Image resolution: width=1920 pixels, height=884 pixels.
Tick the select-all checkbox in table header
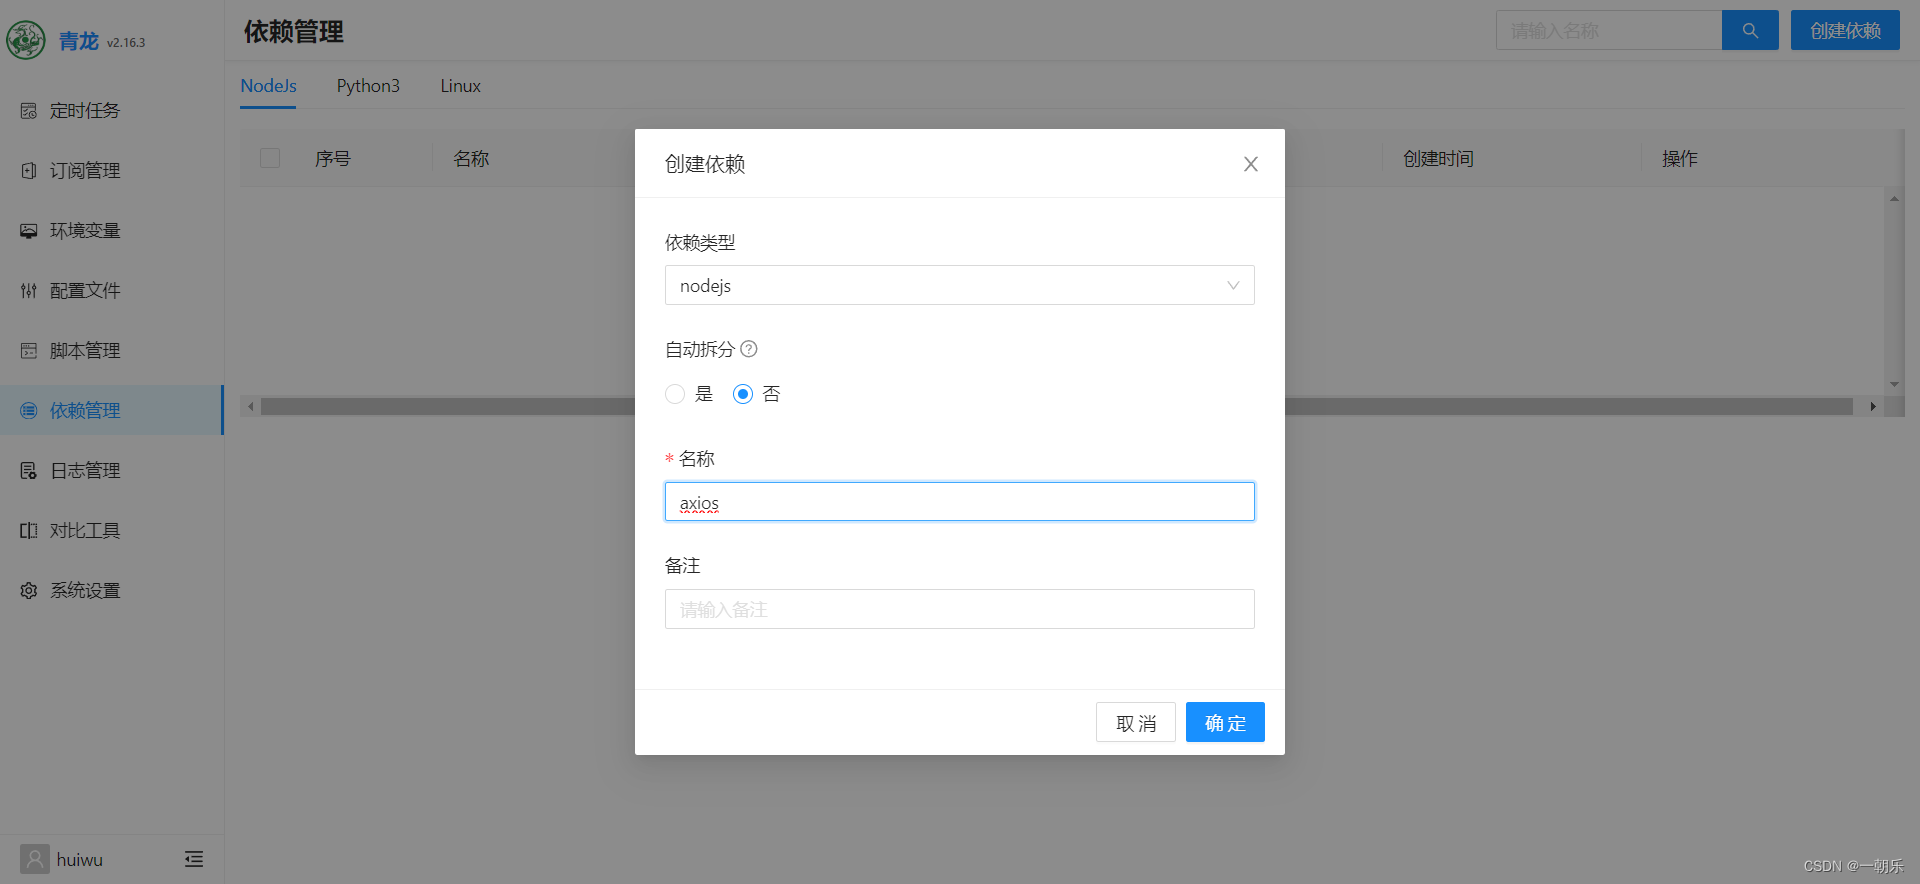tap(270, 158)
